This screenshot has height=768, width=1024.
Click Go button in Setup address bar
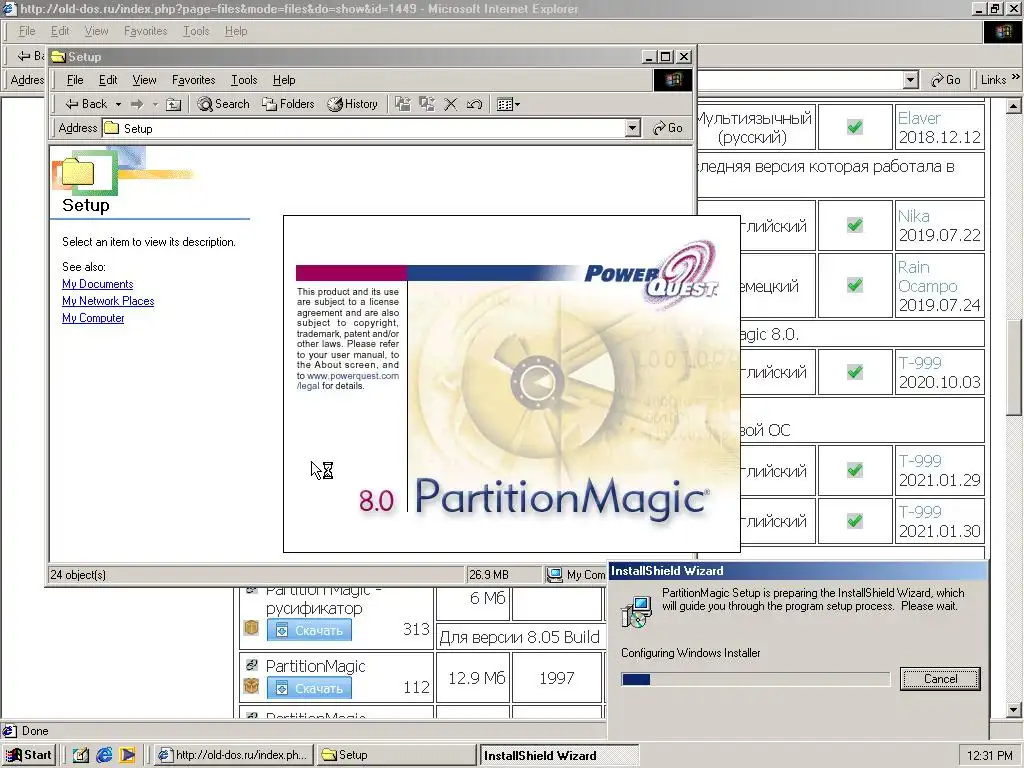(667, 128)
